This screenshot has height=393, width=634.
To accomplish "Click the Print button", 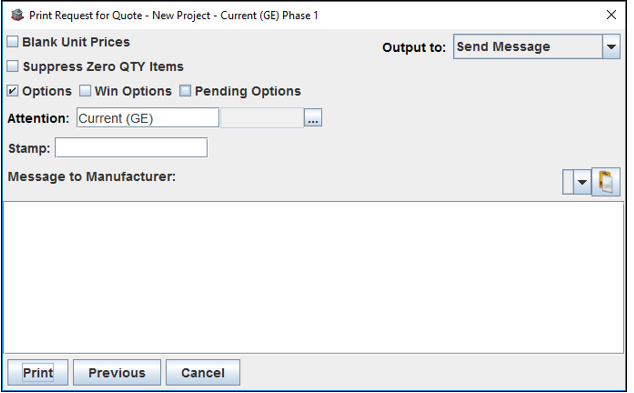I will (x=38, y=372).
